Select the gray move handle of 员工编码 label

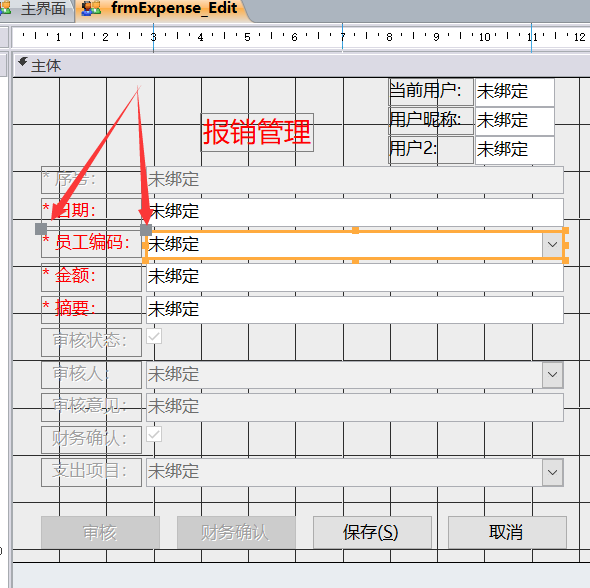(41, 229)
